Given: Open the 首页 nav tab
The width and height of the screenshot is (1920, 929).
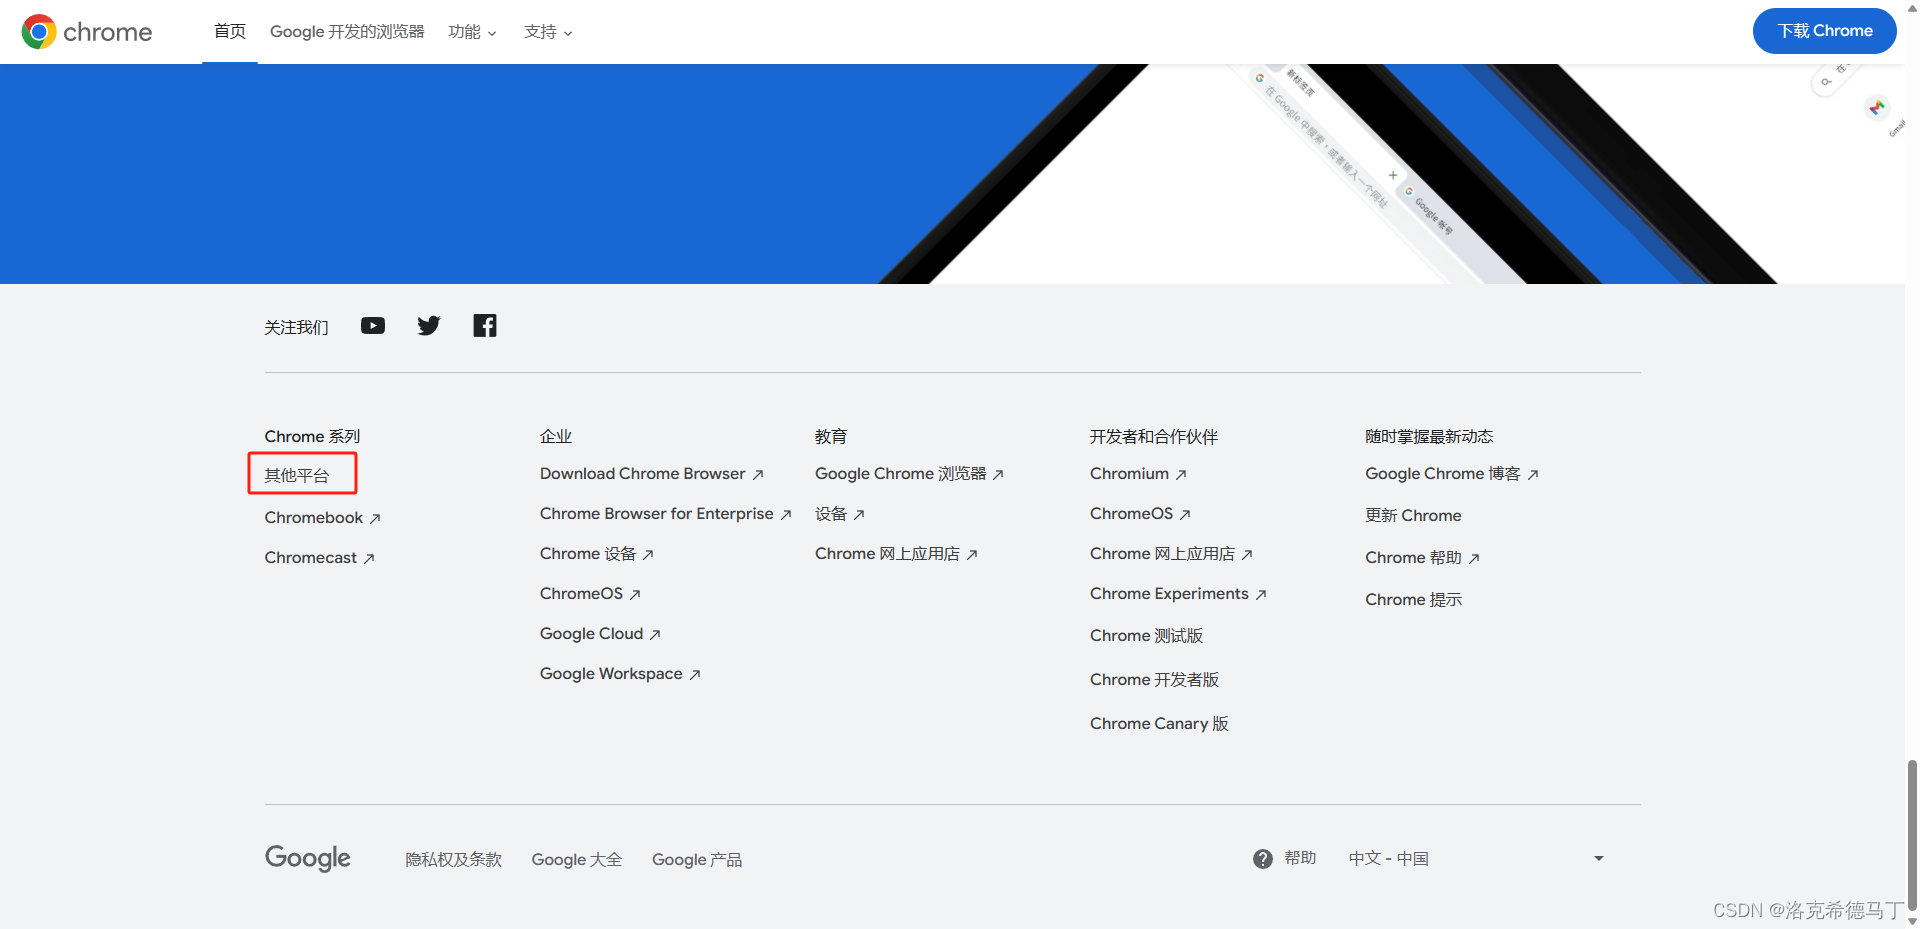Looking at the screenshot, I should coord(230,32).
